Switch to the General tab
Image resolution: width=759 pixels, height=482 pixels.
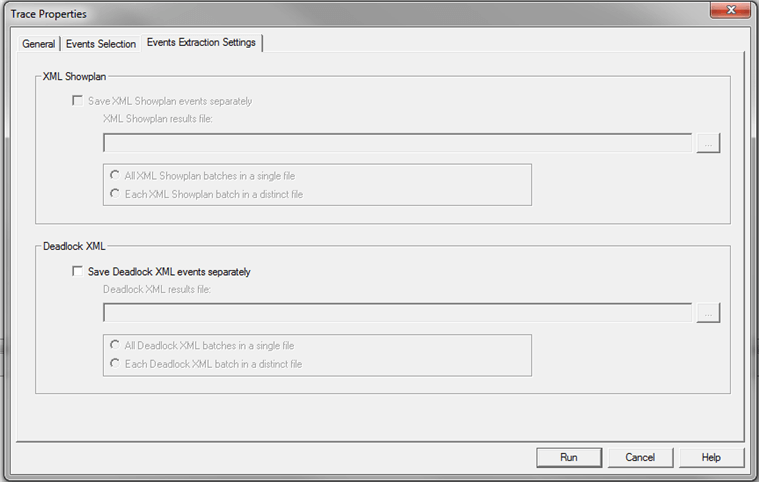pyautogui.click(x=38, y=44)
